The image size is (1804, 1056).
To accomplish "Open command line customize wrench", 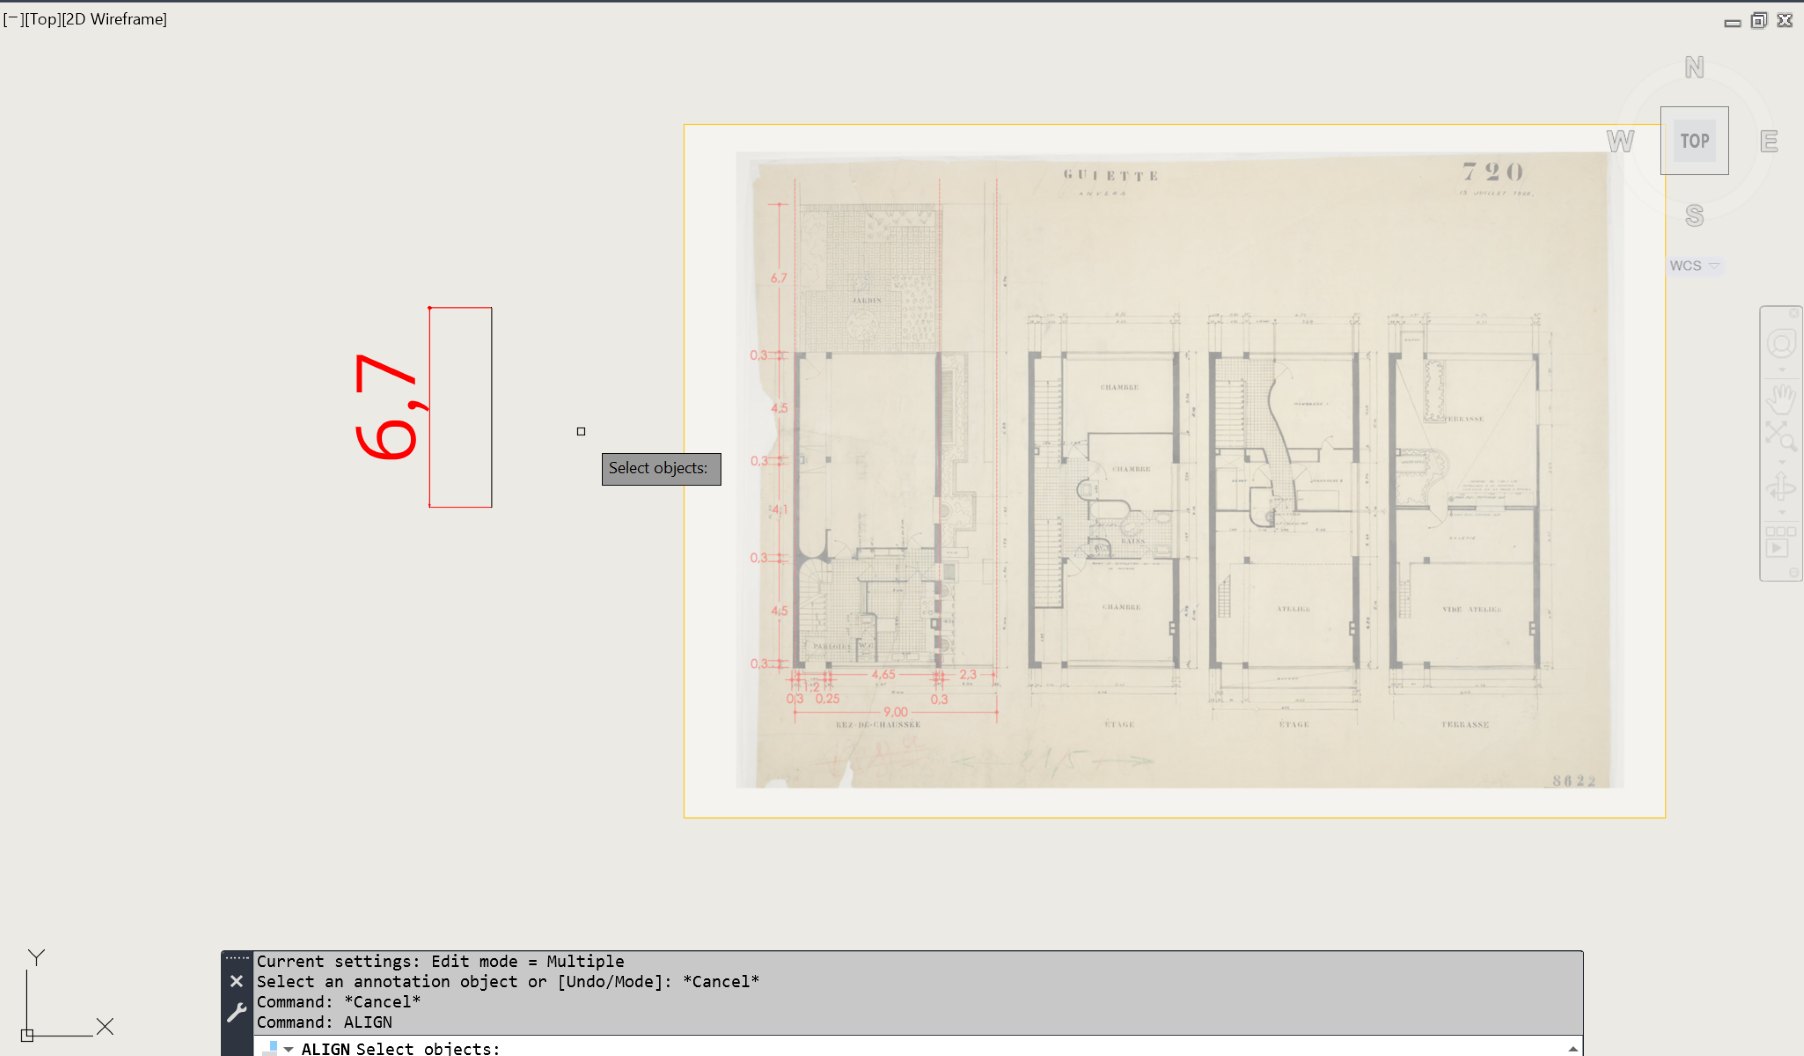I will pos(236,1012).
